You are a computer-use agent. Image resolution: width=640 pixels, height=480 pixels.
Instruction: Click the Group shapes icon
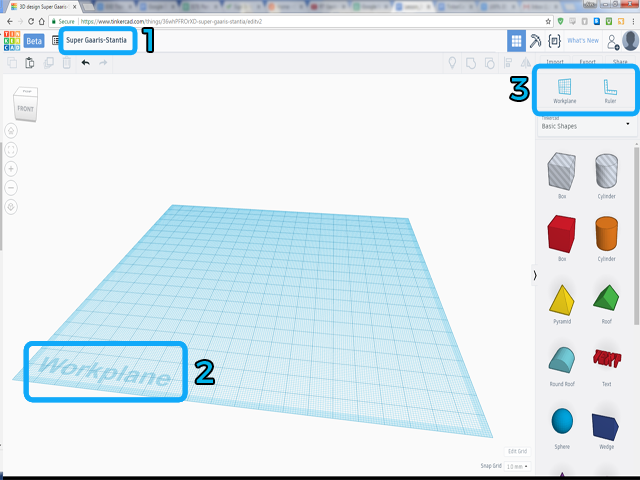pos(471,63)
